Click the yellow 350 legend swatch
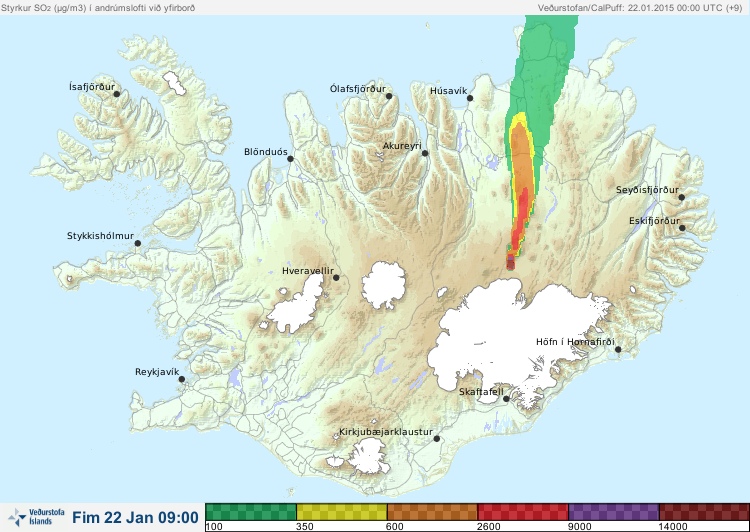This screenshot has width=750, height=532. pos(342,511)
